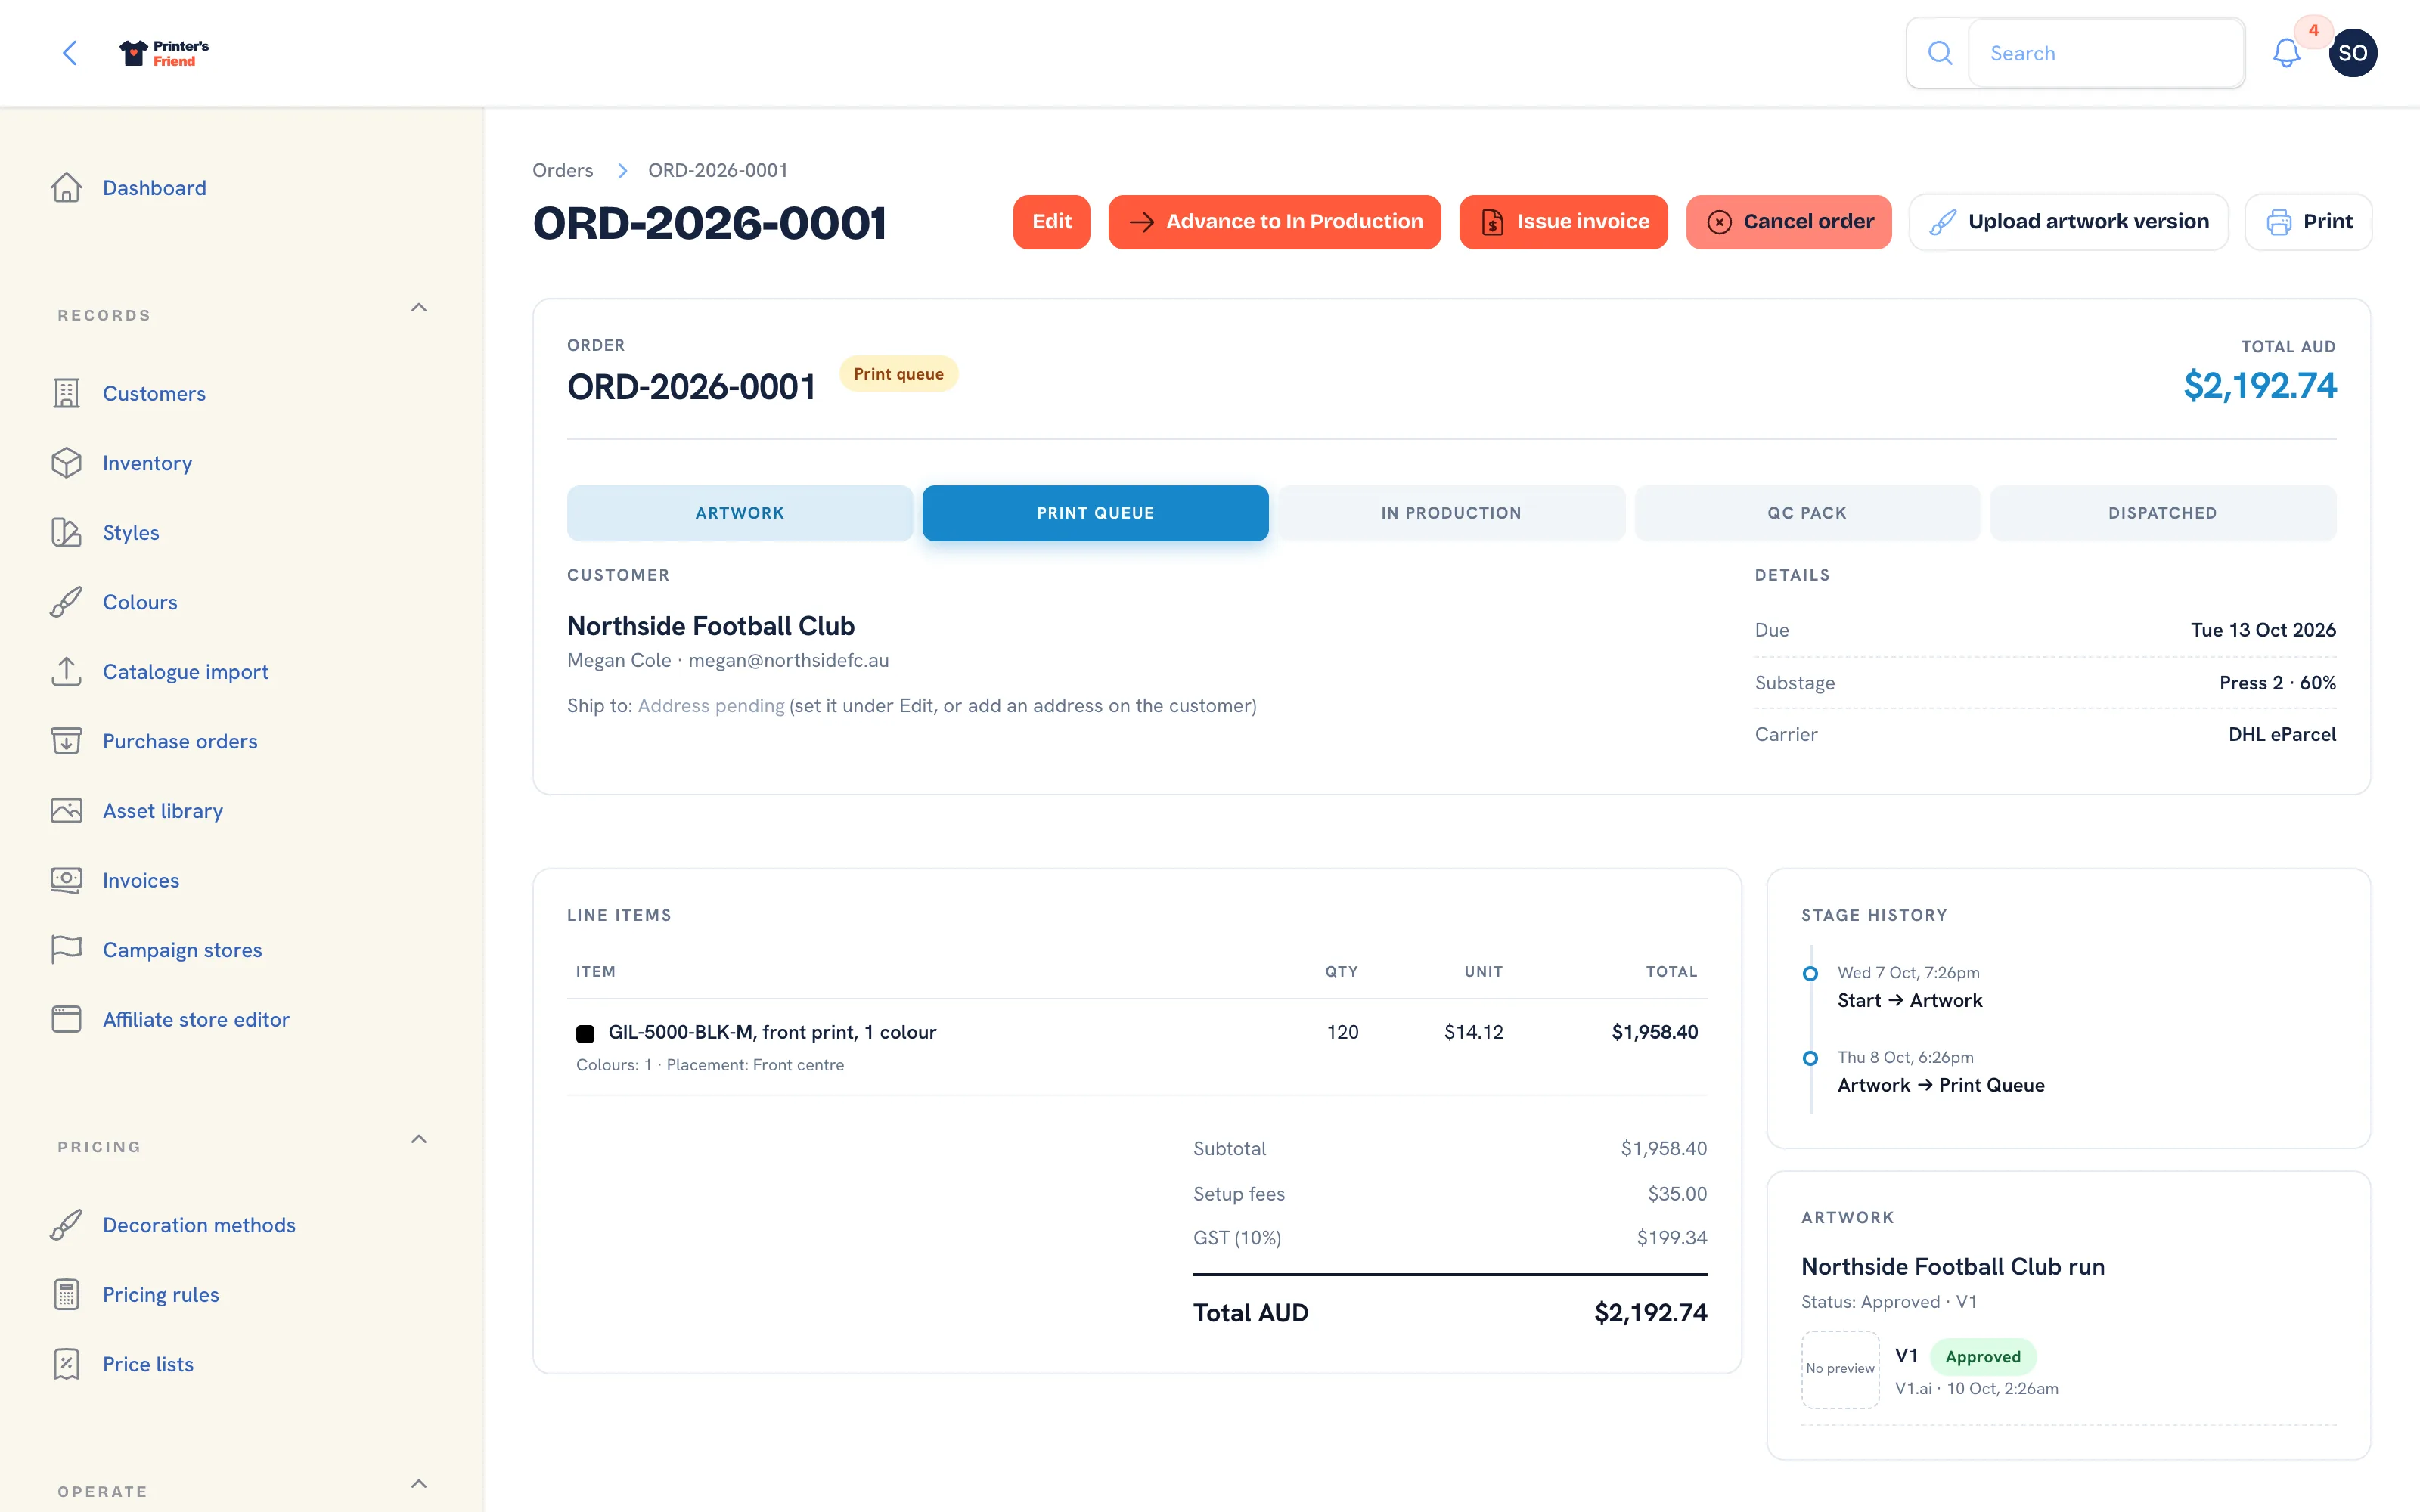Select the QC Pack stage tab
2420x1512 pixels.
click(x=1807, y=513)
